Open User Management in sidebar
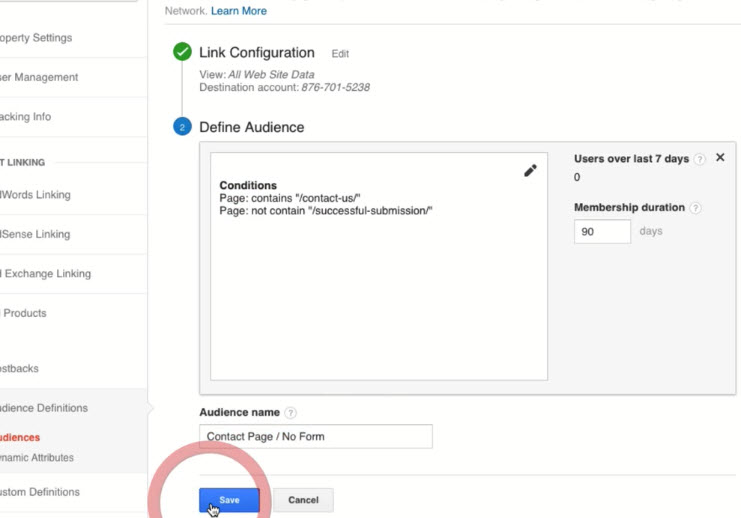Screen dimensions: 741x518 click(40, 77)
